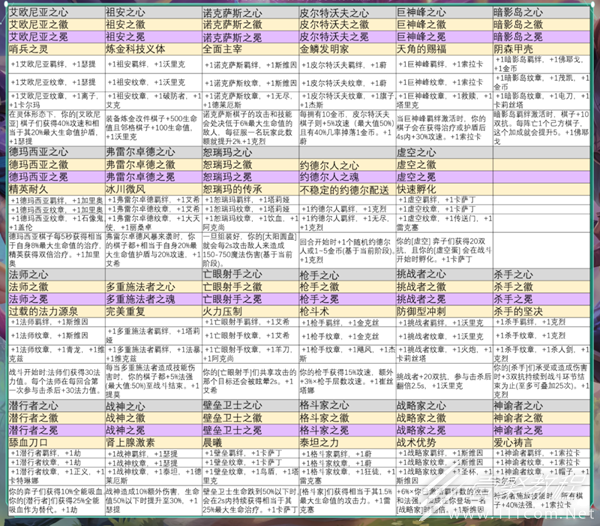Select the cell 诺克萨斯之冕
This screenshot has height=526, width=600.
point(250,37)
